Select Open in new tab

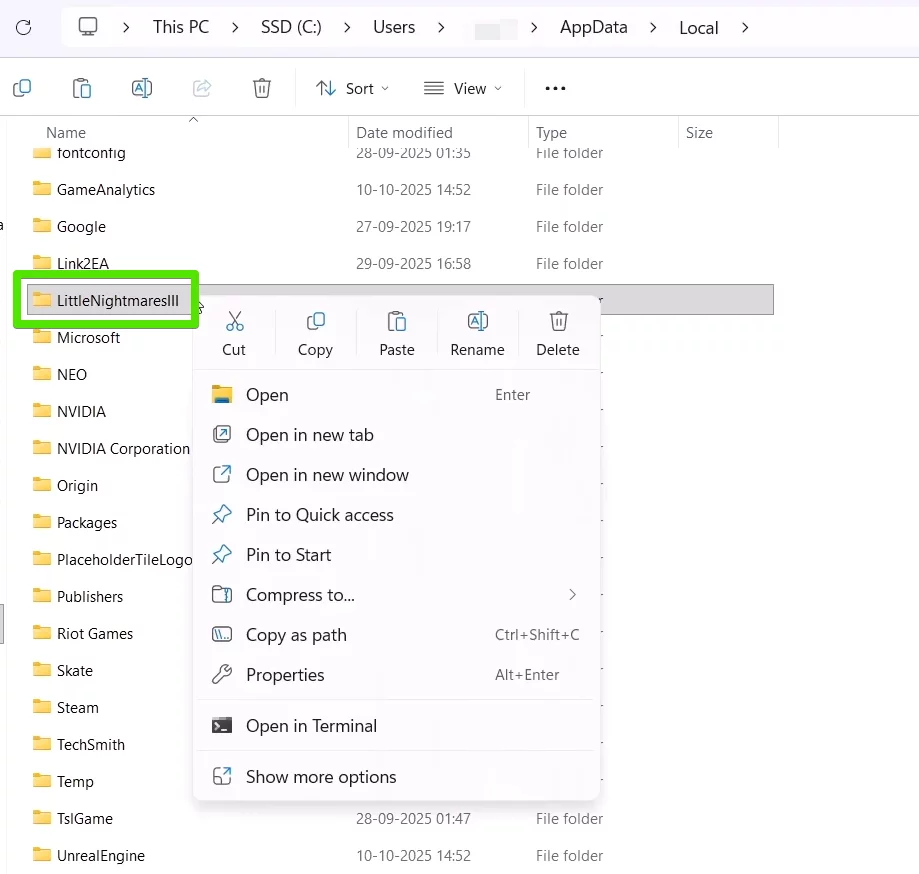pyautogui.click(x=309, y=435)
